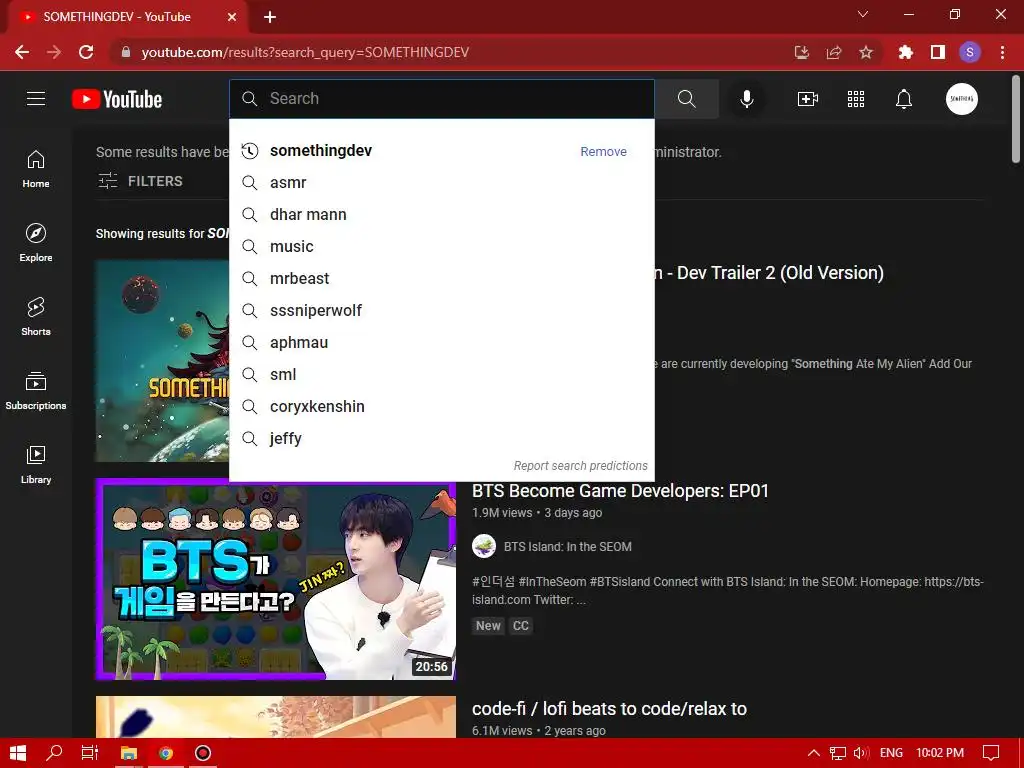Image resolution: width=1024 pixels, height=768 pixels.
Task: Click the share page icon in address bar
Action: (833, 52)
